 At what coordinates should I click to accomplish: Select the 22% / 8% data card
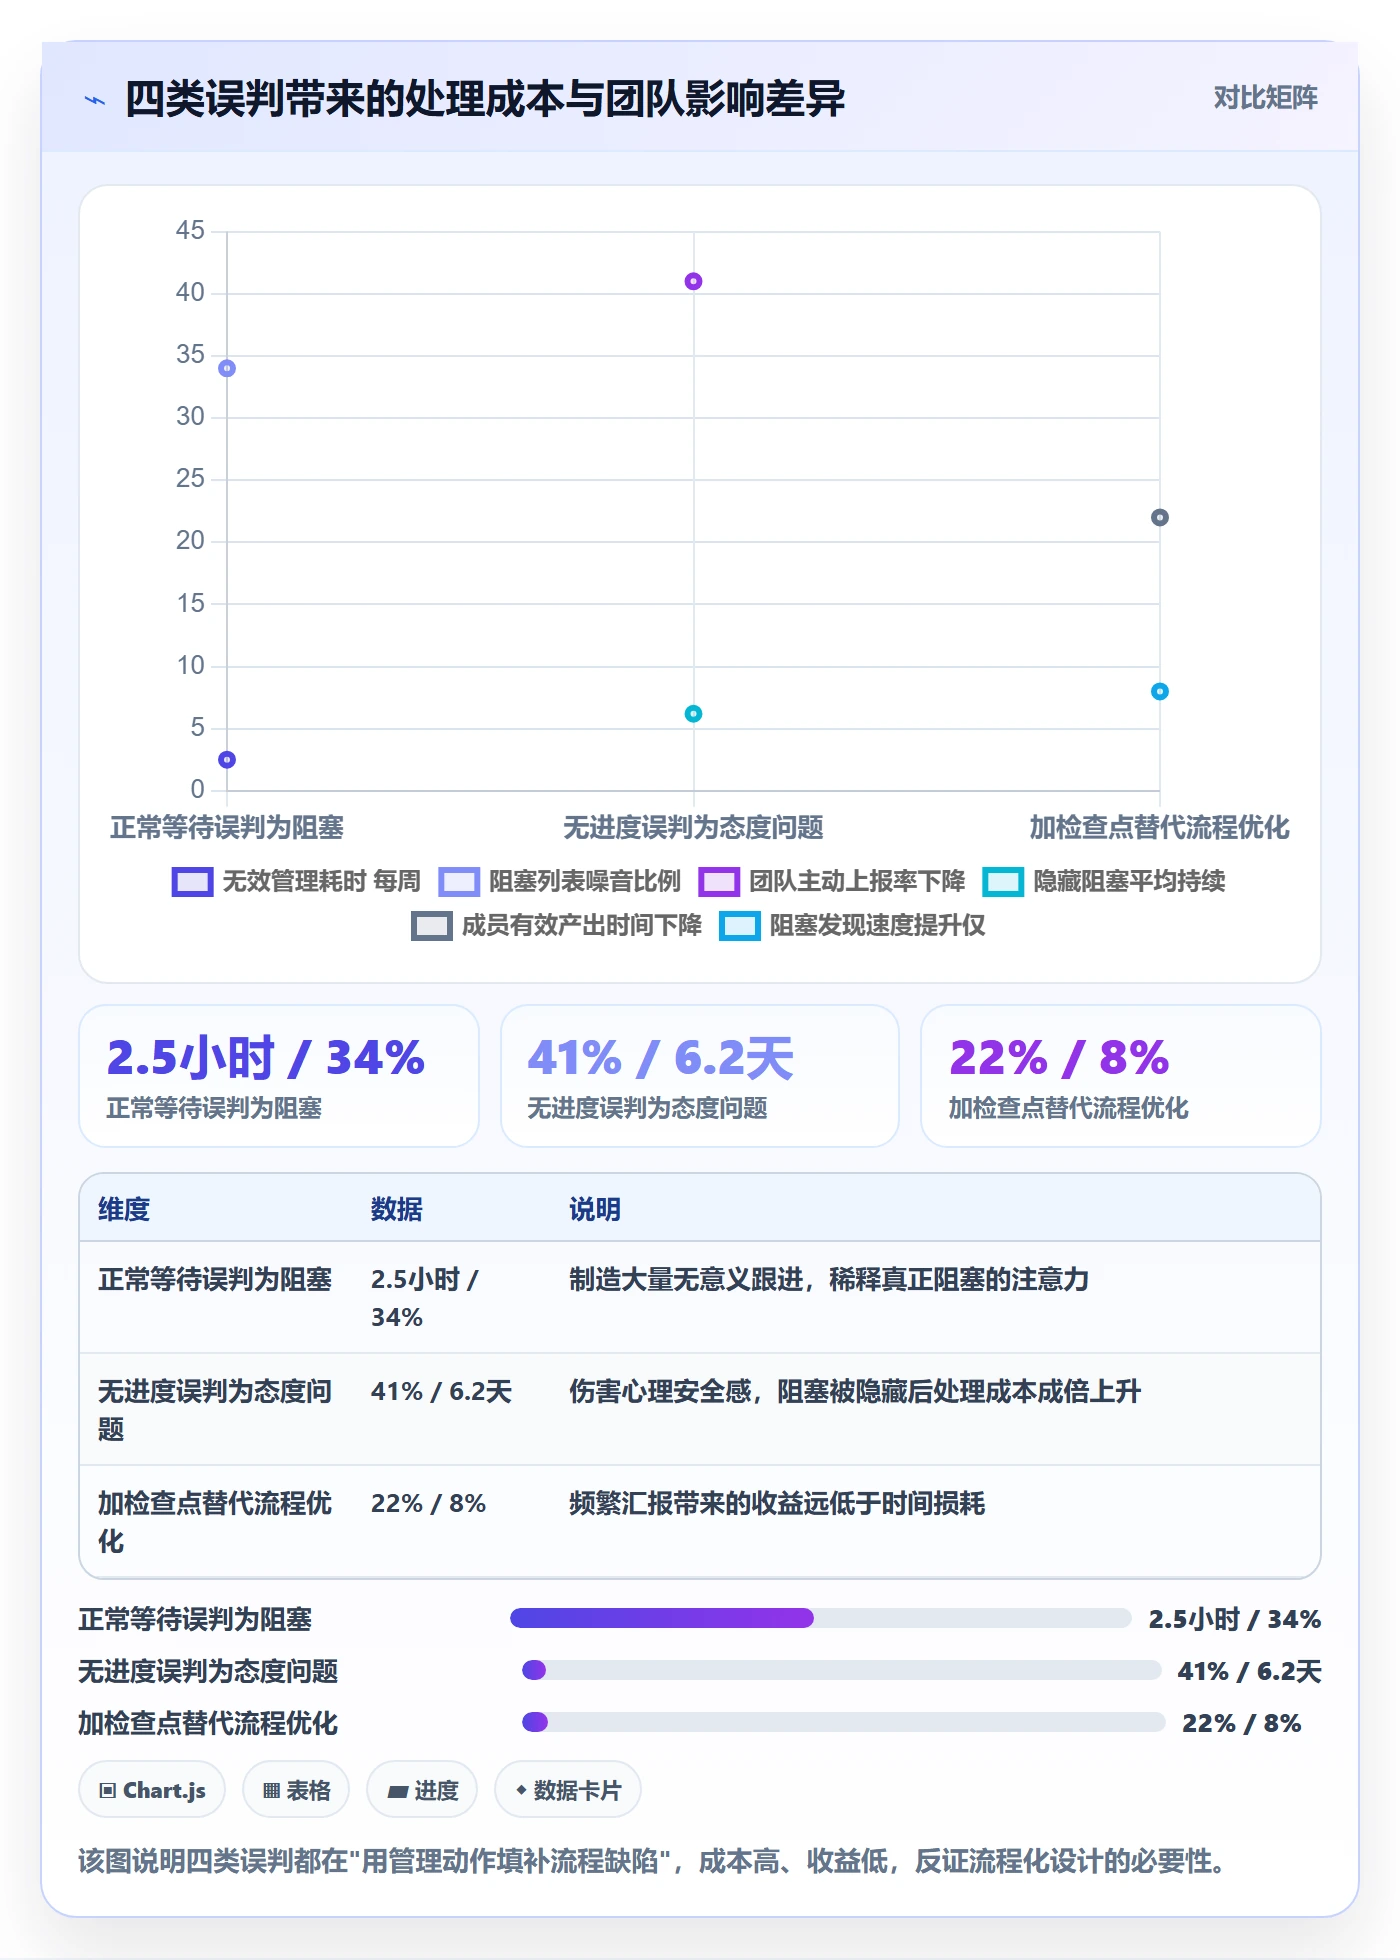[1121, 1076]
